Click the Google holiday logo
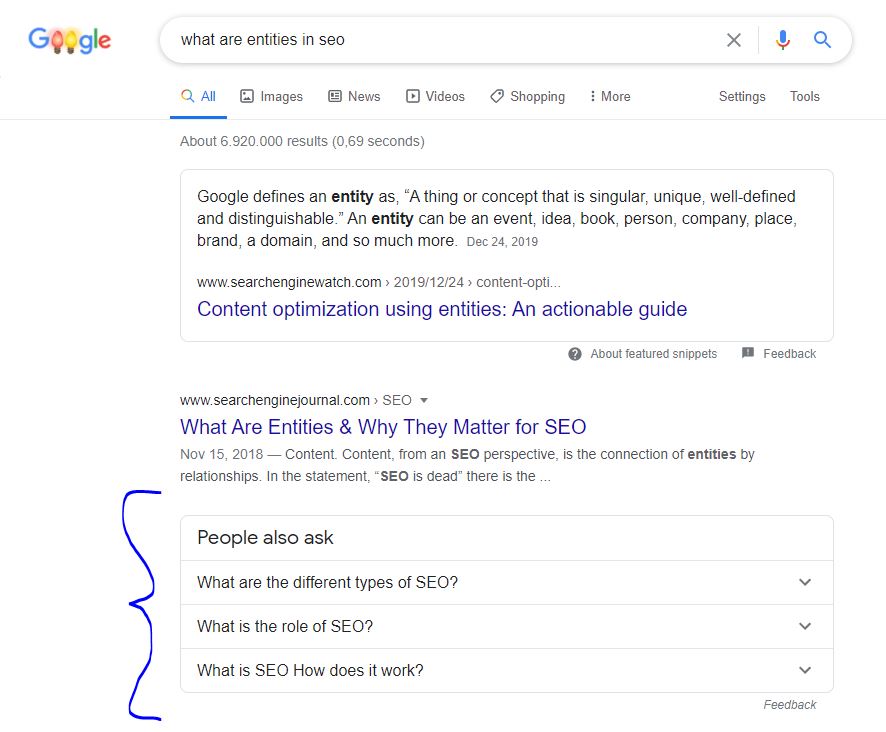The image size is (886, 732). (x=70, y=40)
